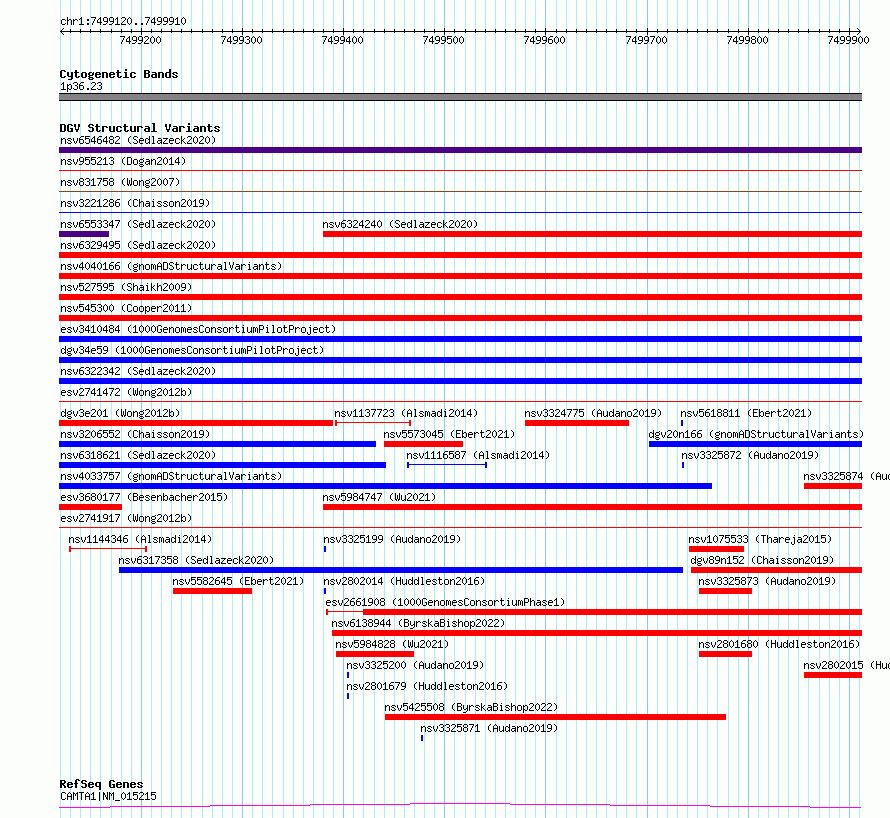Select nsv3325872 (Audano2019) label
The width and height of the screenshot is (890, 818).
click(x=750, y=455)
